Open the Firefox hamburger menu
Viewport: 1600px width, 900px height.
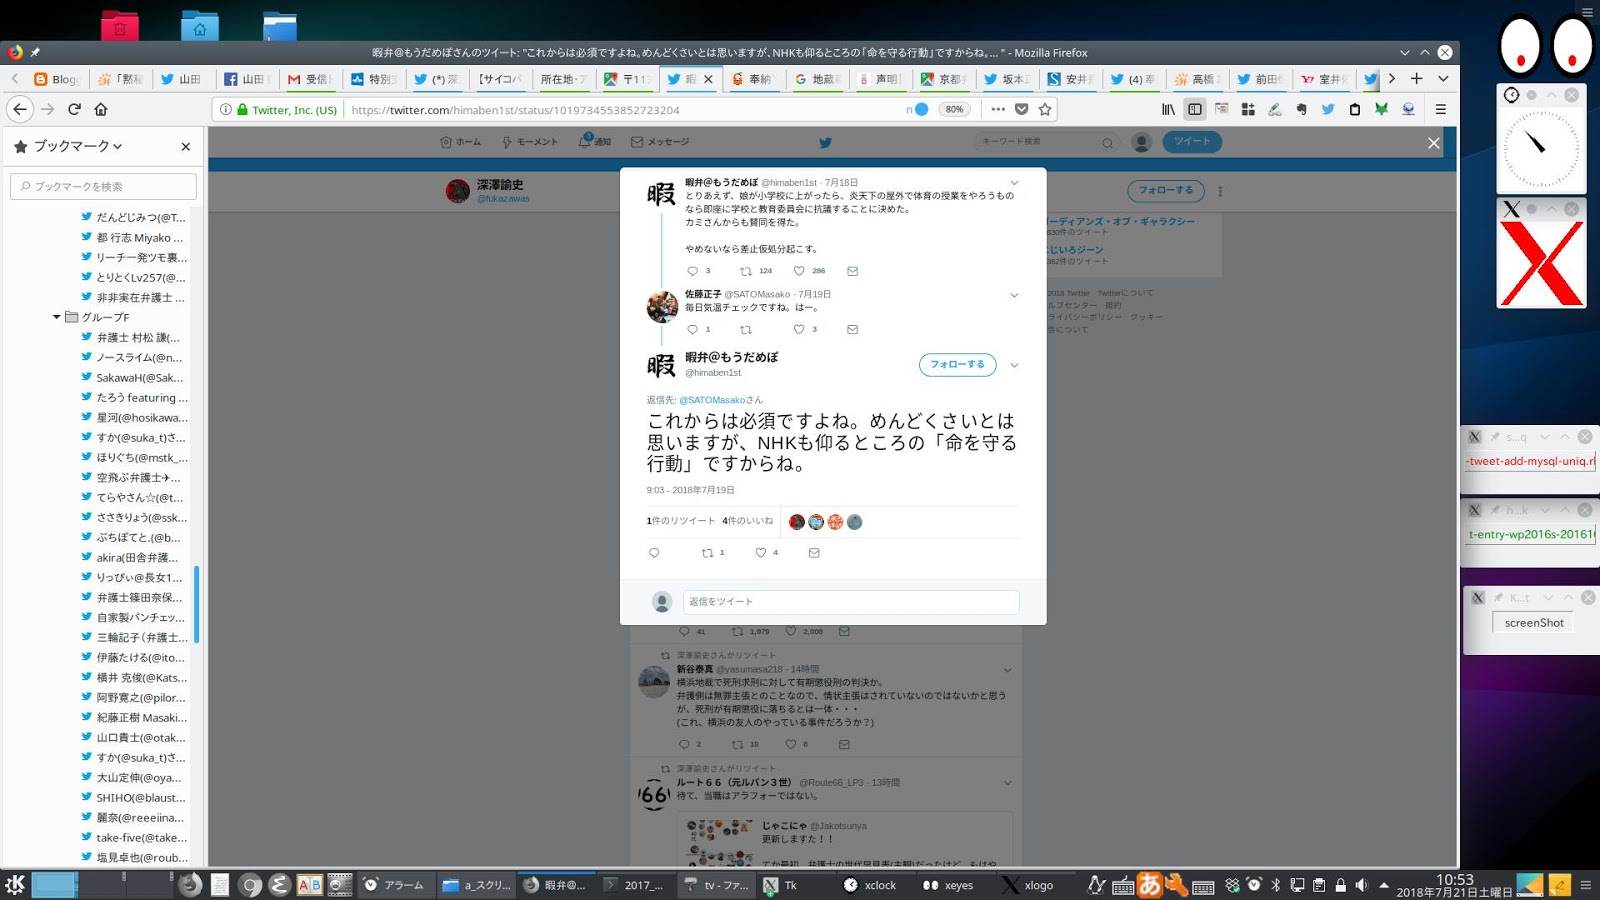click(1441, 109)
